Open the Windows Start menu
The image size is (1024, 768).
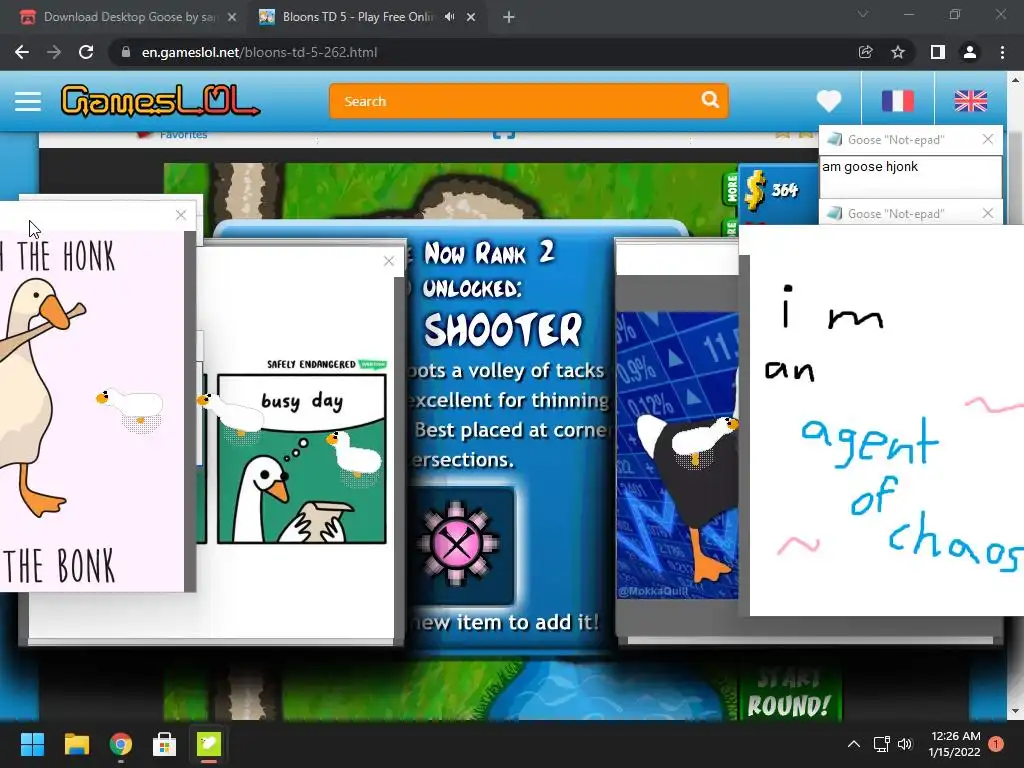[32, 744]
